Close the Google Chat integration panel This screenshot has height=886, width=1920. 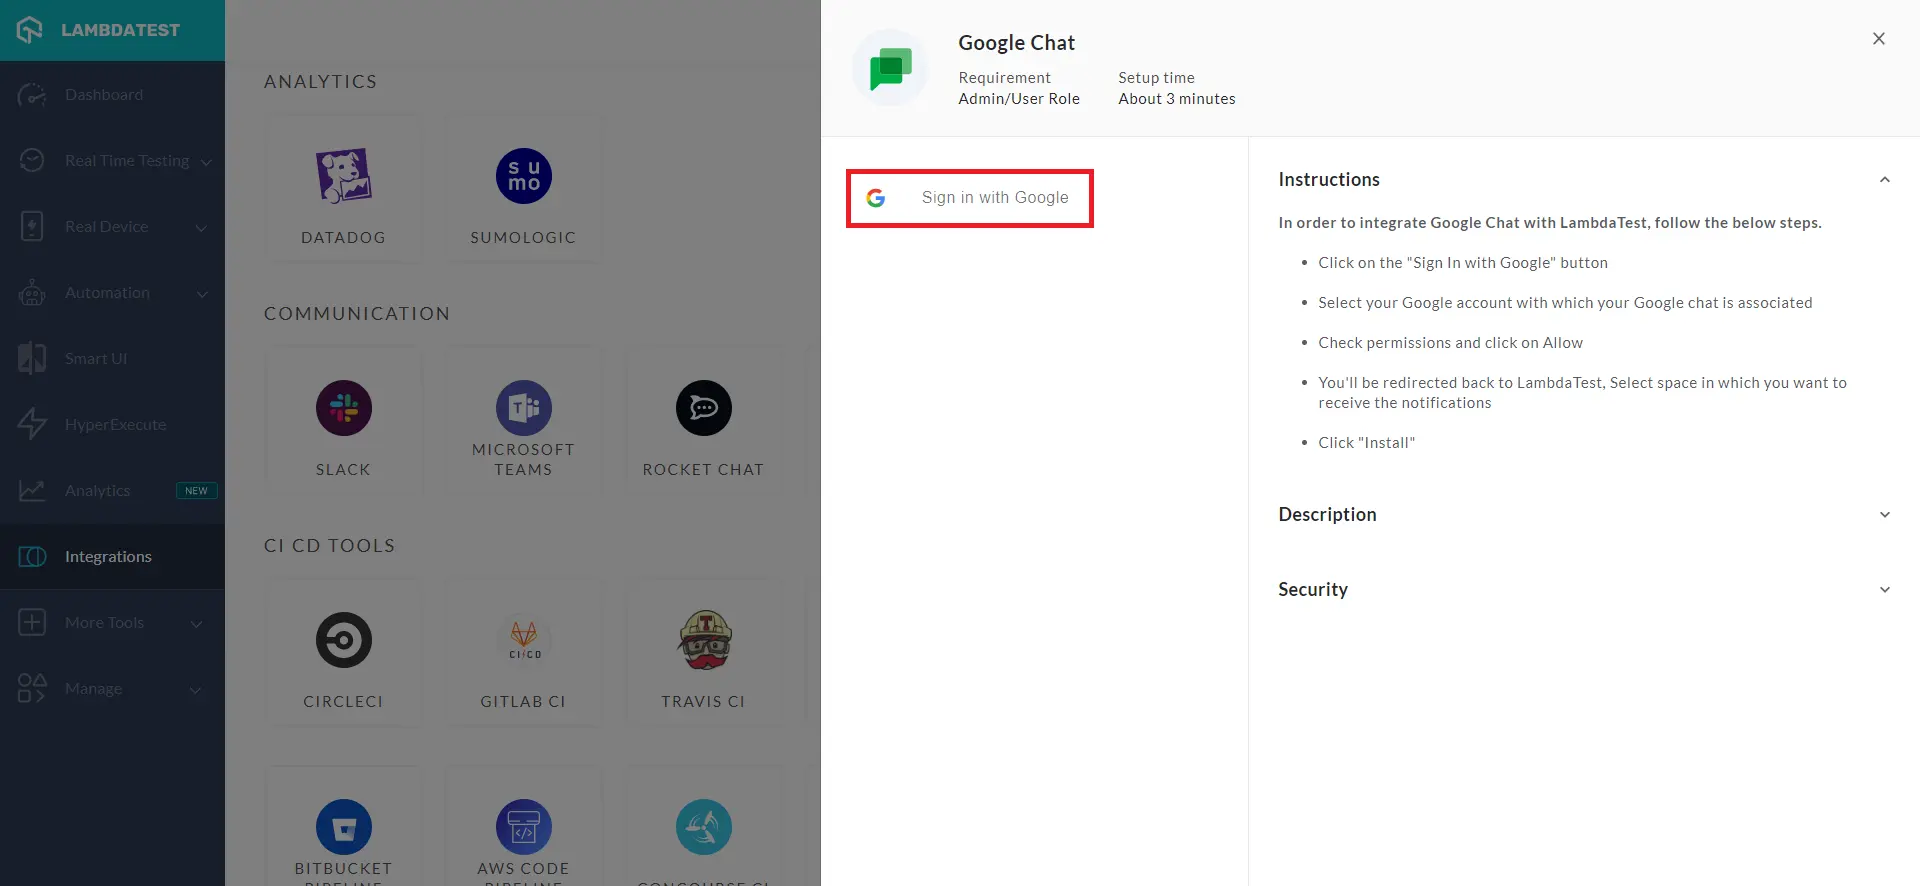click(x=1878, y=39)
